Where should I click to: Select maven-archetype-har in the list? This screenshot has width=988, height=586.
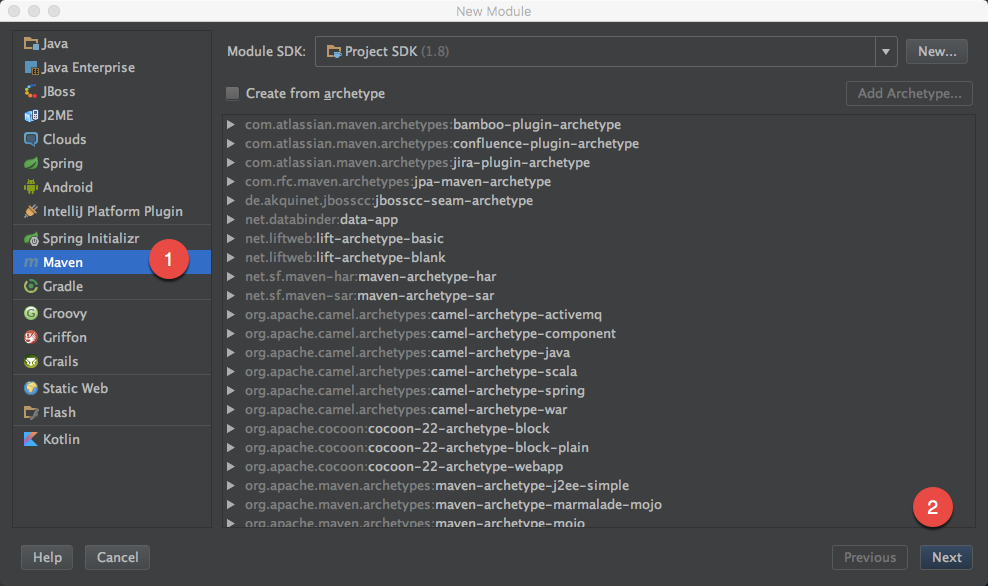[370, 277]
